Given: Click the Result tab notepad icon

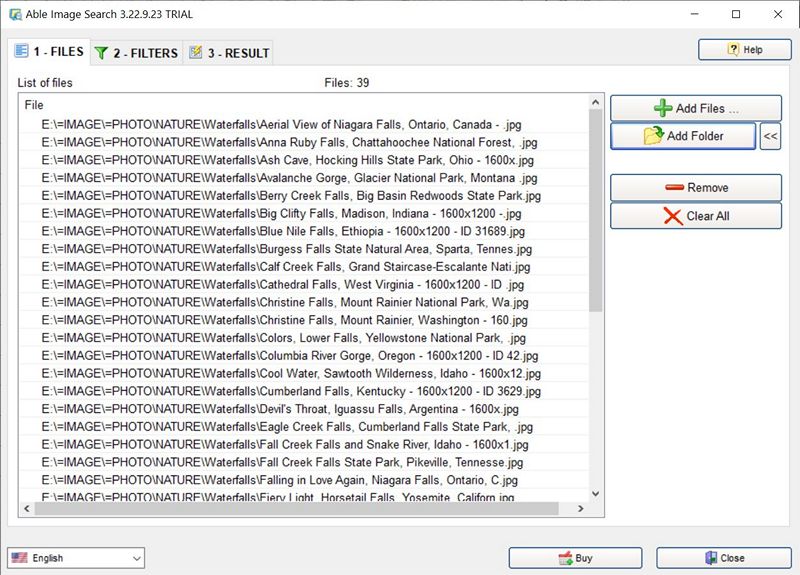Looking at the screenshot, I should pos(196,53).
